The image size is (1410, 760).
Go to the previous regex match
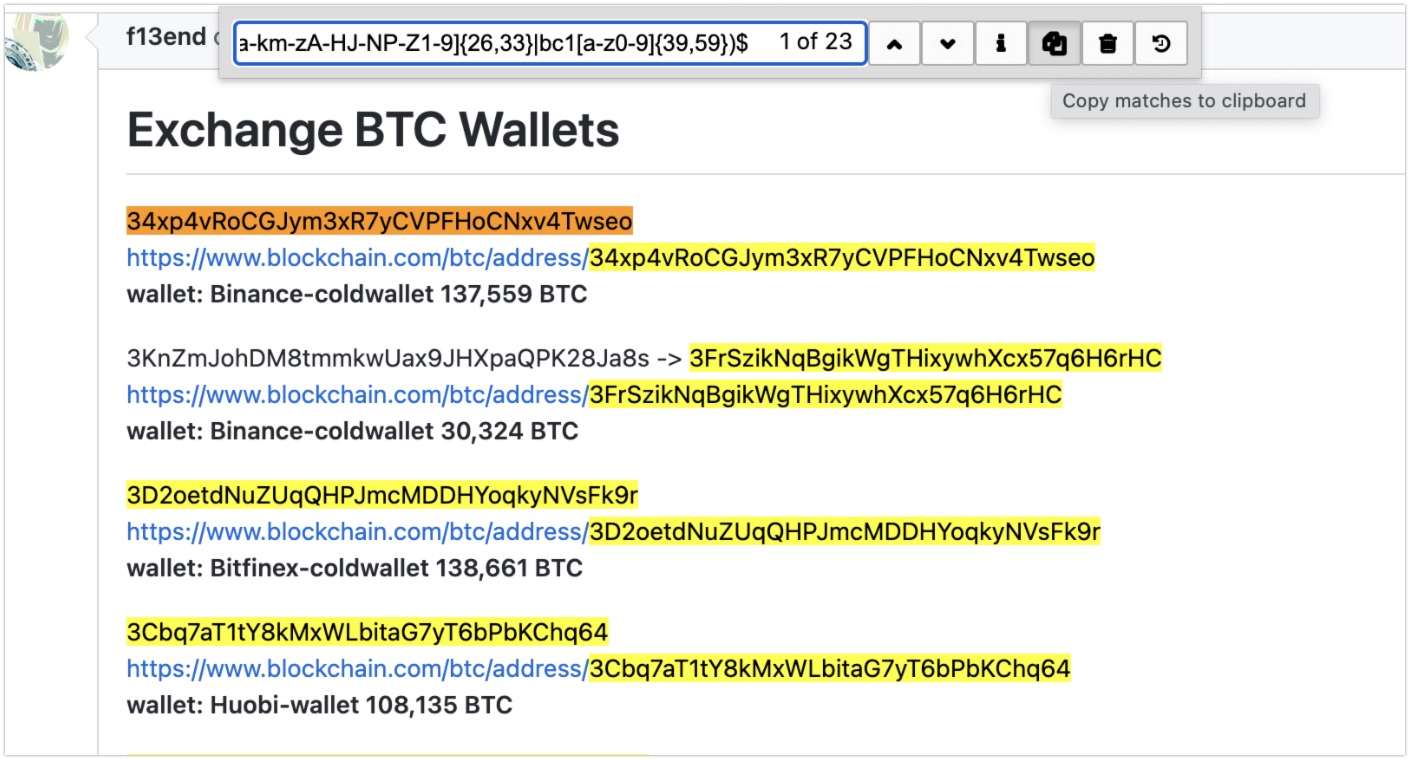click(894, 45)
